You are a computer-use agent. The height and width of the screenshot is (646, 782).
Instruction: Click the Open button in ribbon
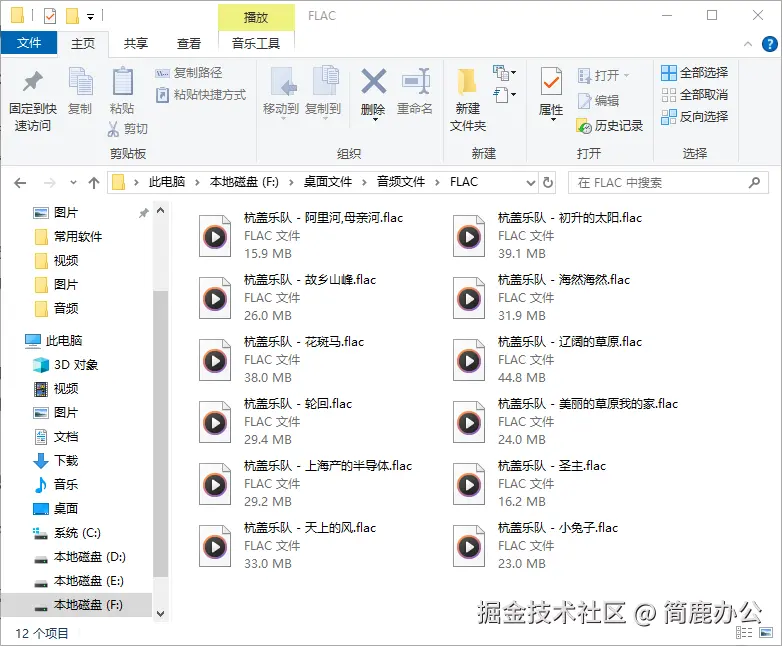[604, 75]
